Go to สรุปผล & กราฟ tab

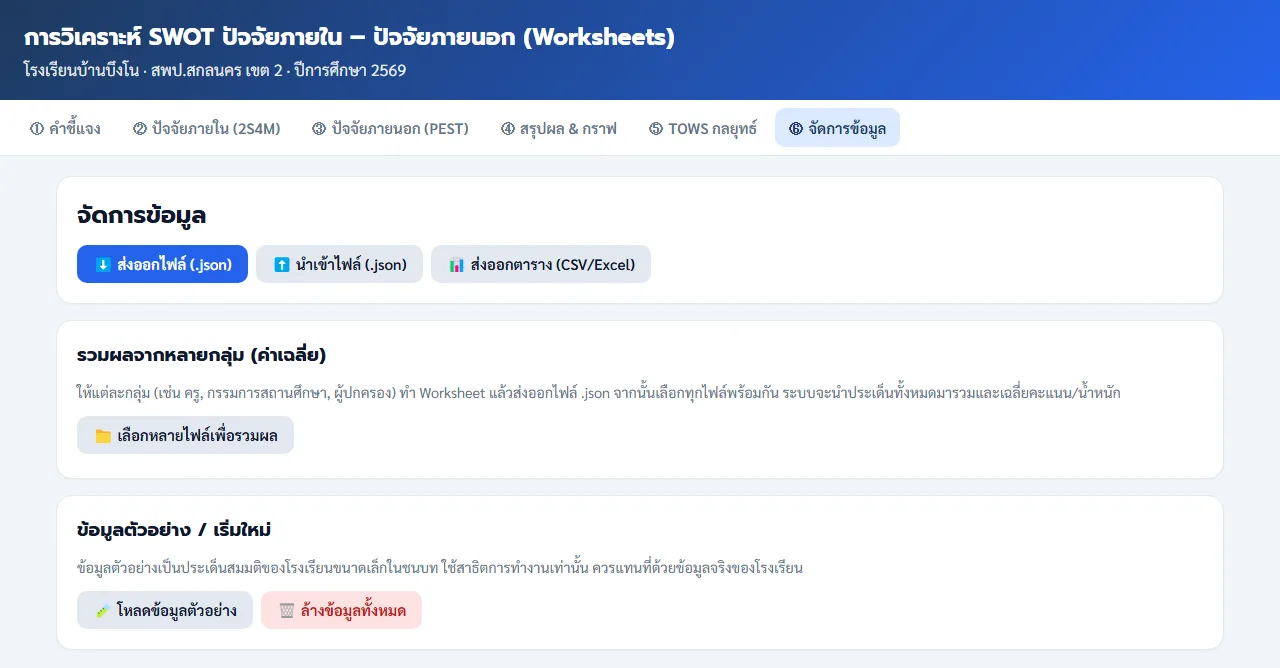(559, 128)
